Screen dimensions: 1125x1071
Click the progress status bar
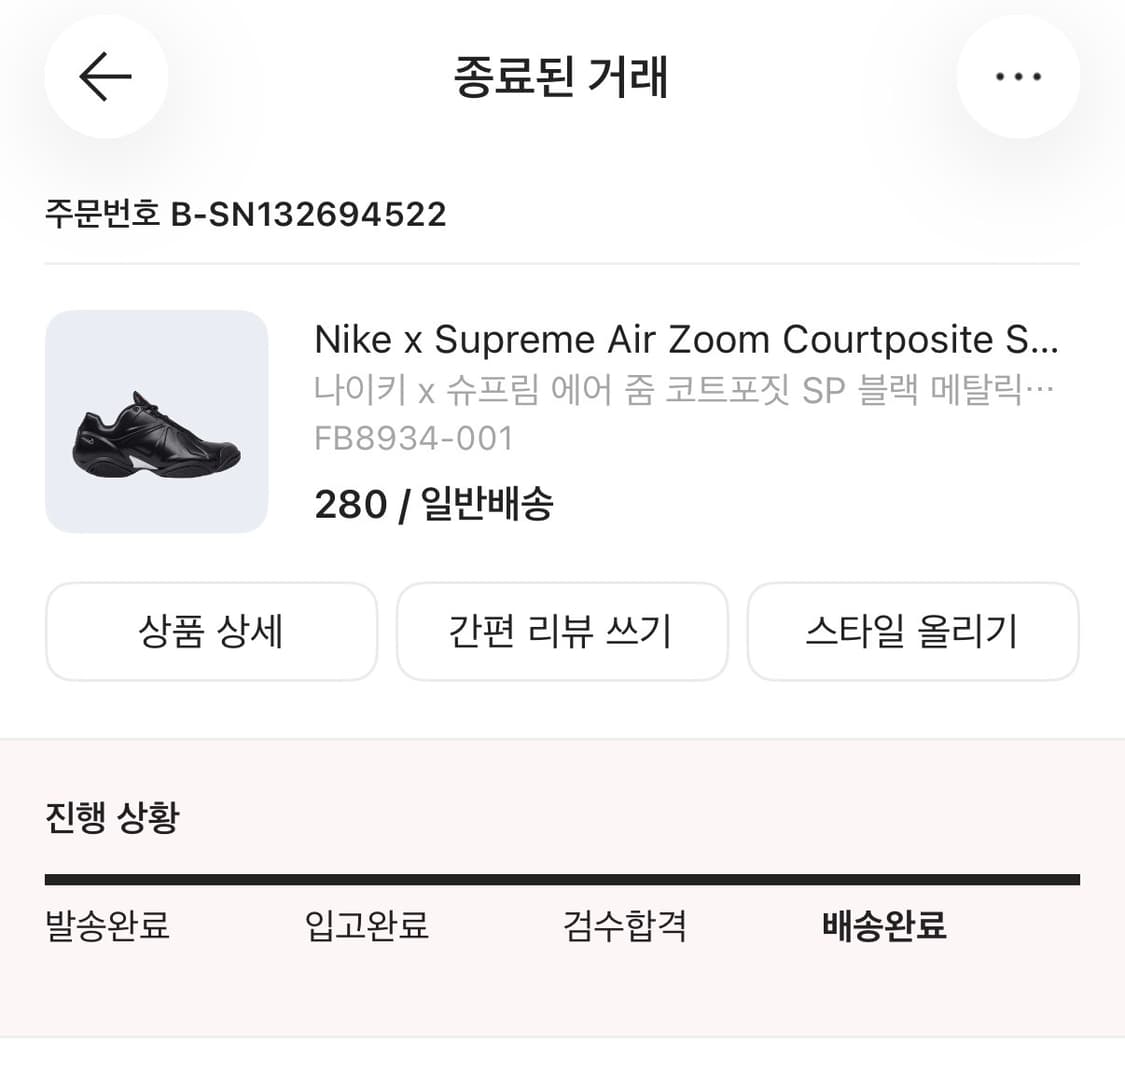pyautogui.click(x=562, y=879)
